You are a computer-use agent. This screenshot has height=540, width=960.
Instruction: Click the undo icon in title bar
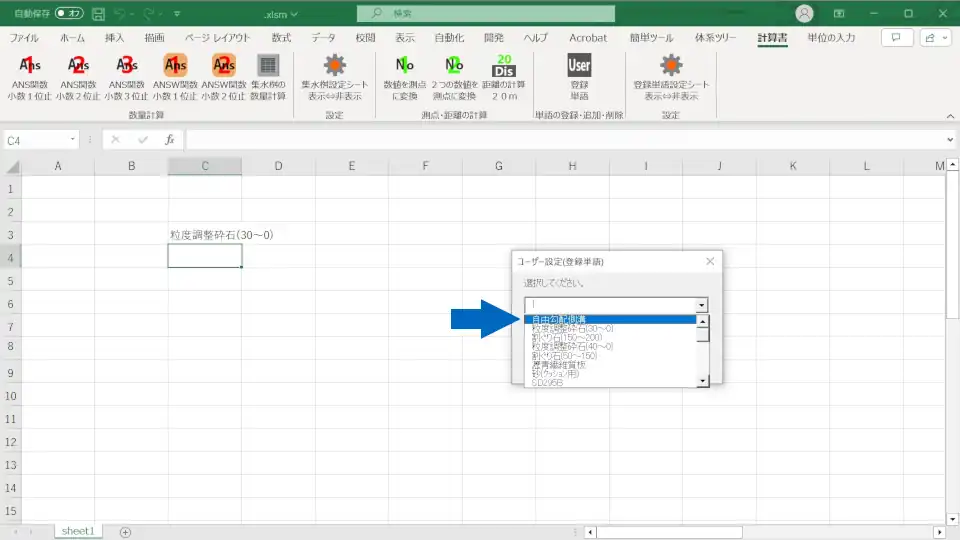coord(120,13)
